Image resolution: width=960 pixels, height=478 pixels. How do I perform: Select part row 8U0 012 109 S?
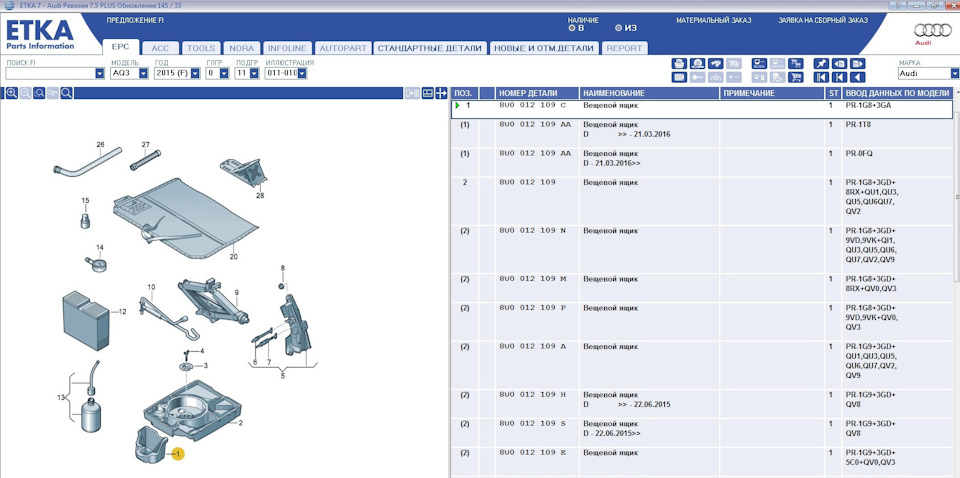pos(702,432)
